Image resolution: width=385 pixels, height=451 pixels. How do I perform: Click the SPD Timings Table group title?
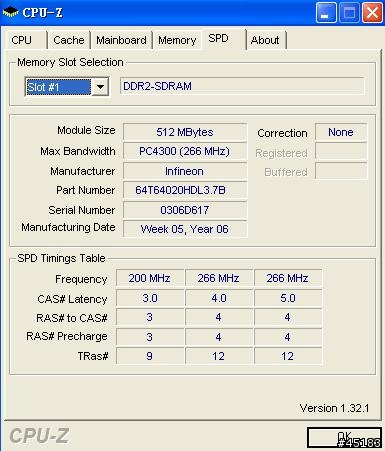point(61,258)
